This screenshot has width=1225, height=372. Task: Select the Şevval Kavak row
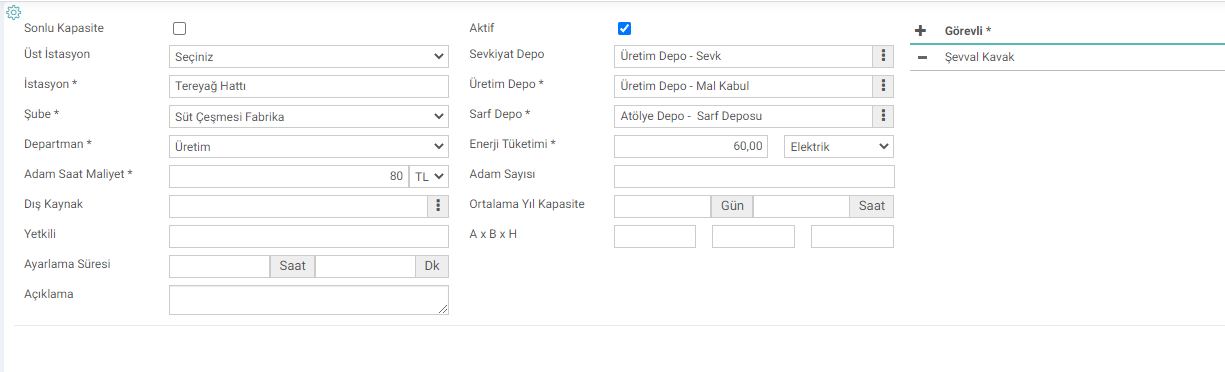pos(1067,58)
